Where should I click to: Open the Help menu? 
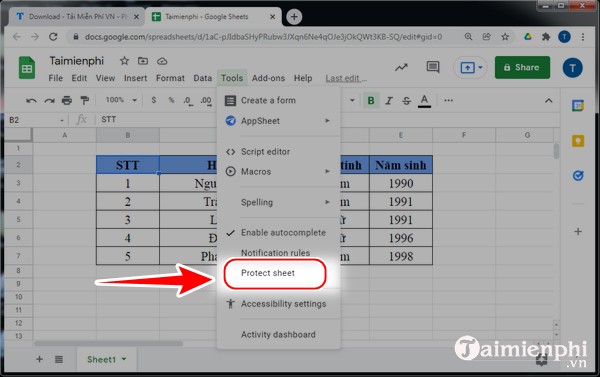(x=303, y=78)
